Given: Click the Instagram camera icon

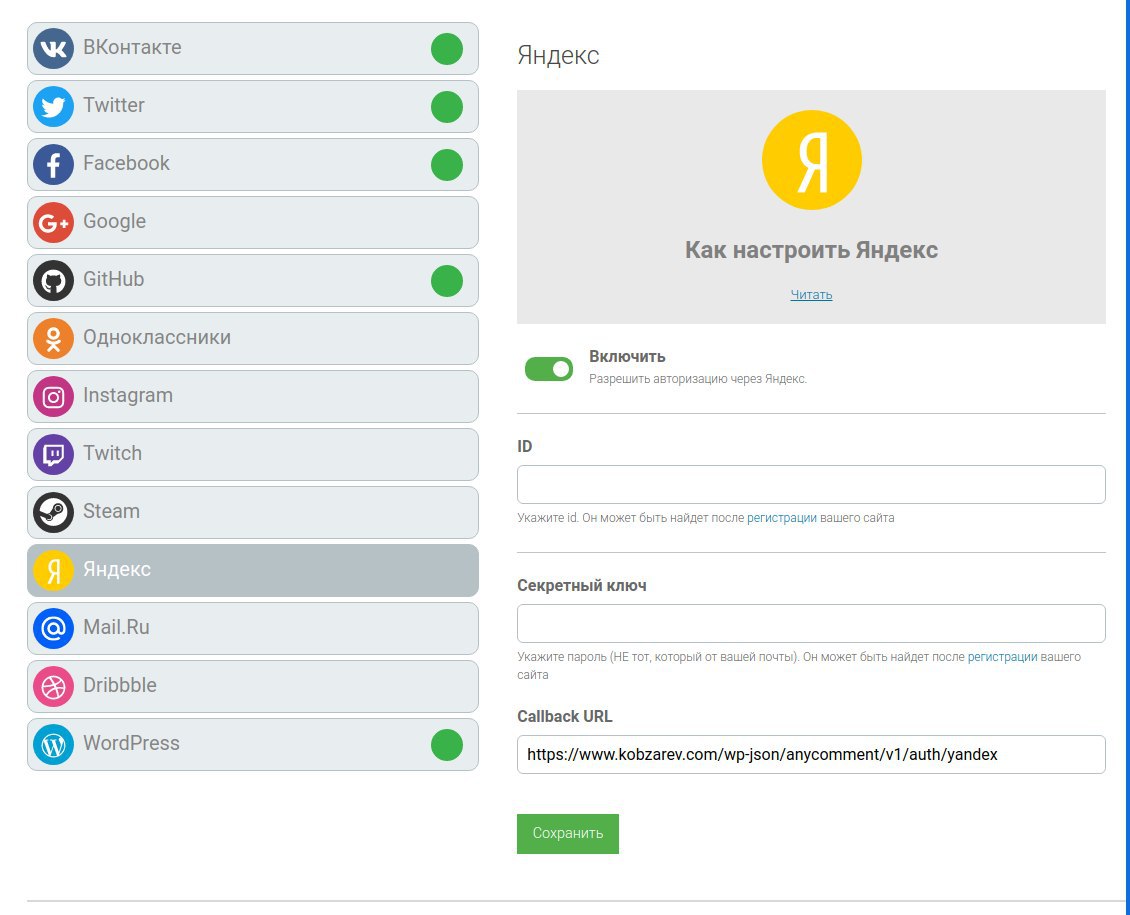Looking at the screenshot, I should click(x=53, y=396).
